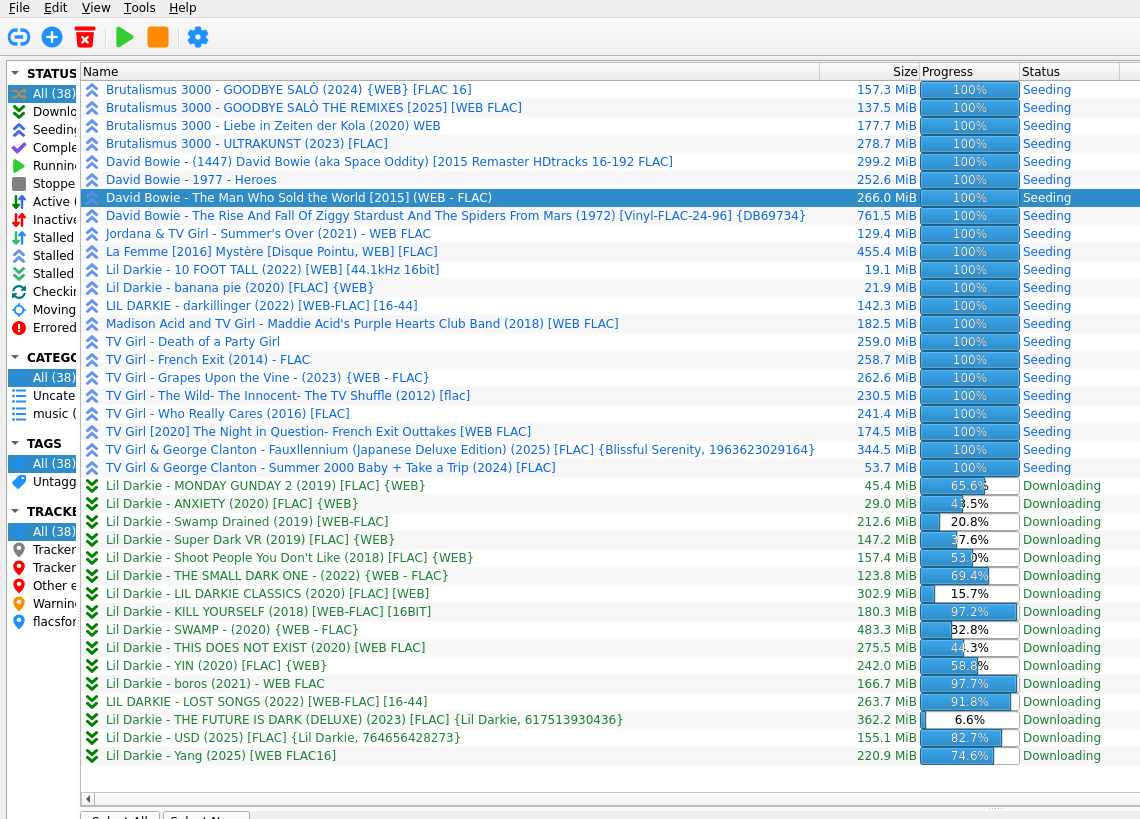Collapse the CATEGORIES filter section
The width and height of the screenshot is (1140, 819).
point(15,357)
